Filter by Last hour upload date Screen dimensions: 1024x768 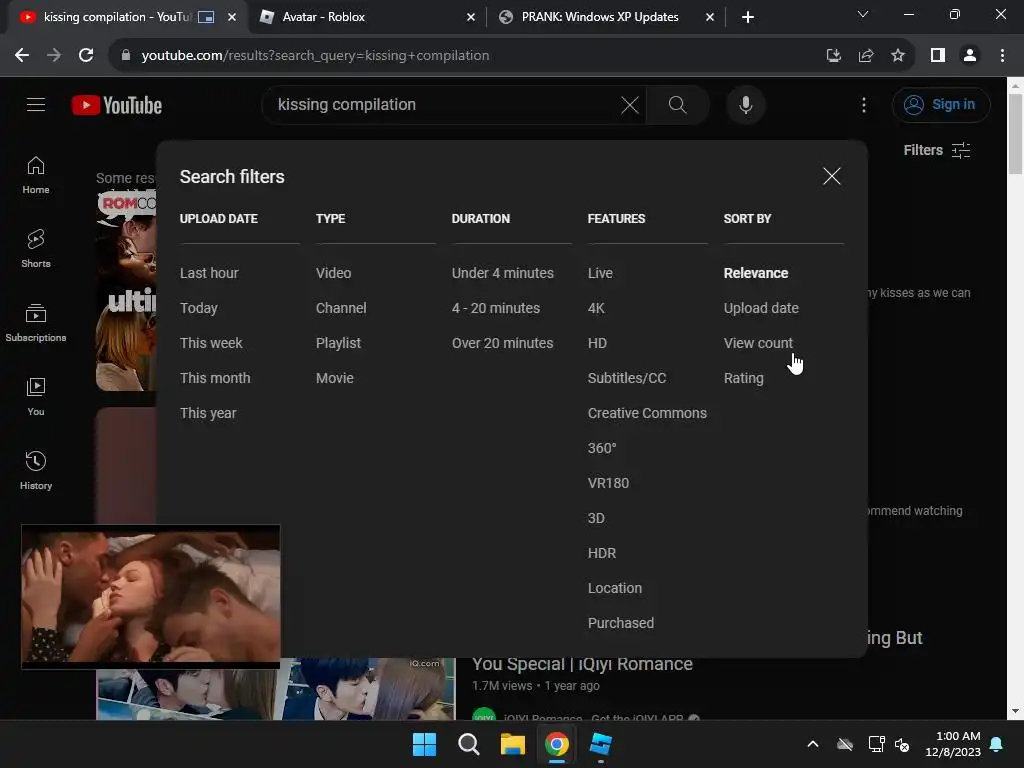point(209,273)
